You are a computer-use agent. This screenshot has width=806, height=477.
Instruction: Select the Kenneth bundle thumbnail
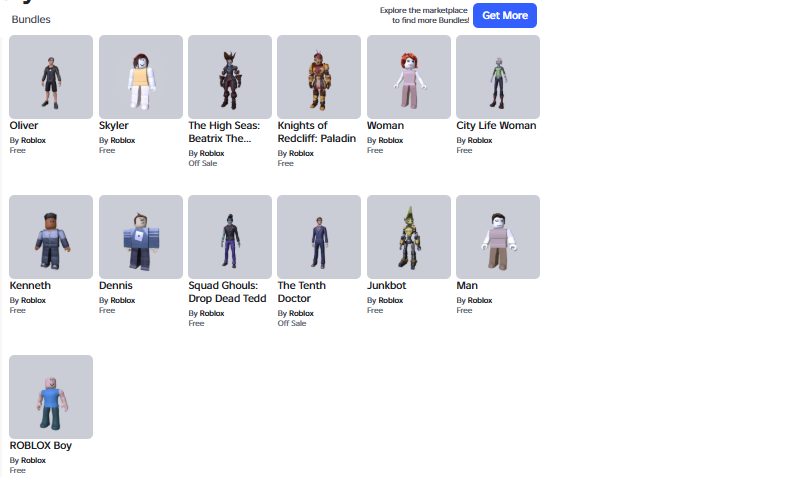(51, 237)
